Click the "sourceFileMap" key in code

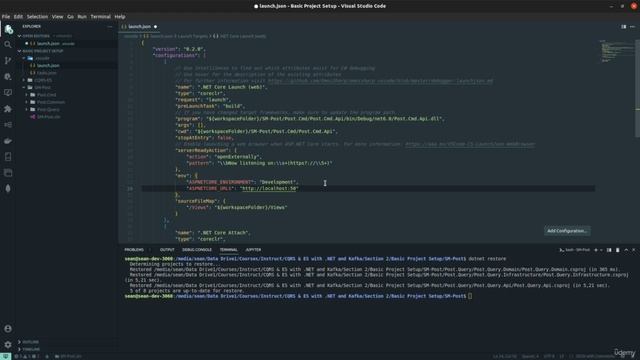[x=197, y=201]
